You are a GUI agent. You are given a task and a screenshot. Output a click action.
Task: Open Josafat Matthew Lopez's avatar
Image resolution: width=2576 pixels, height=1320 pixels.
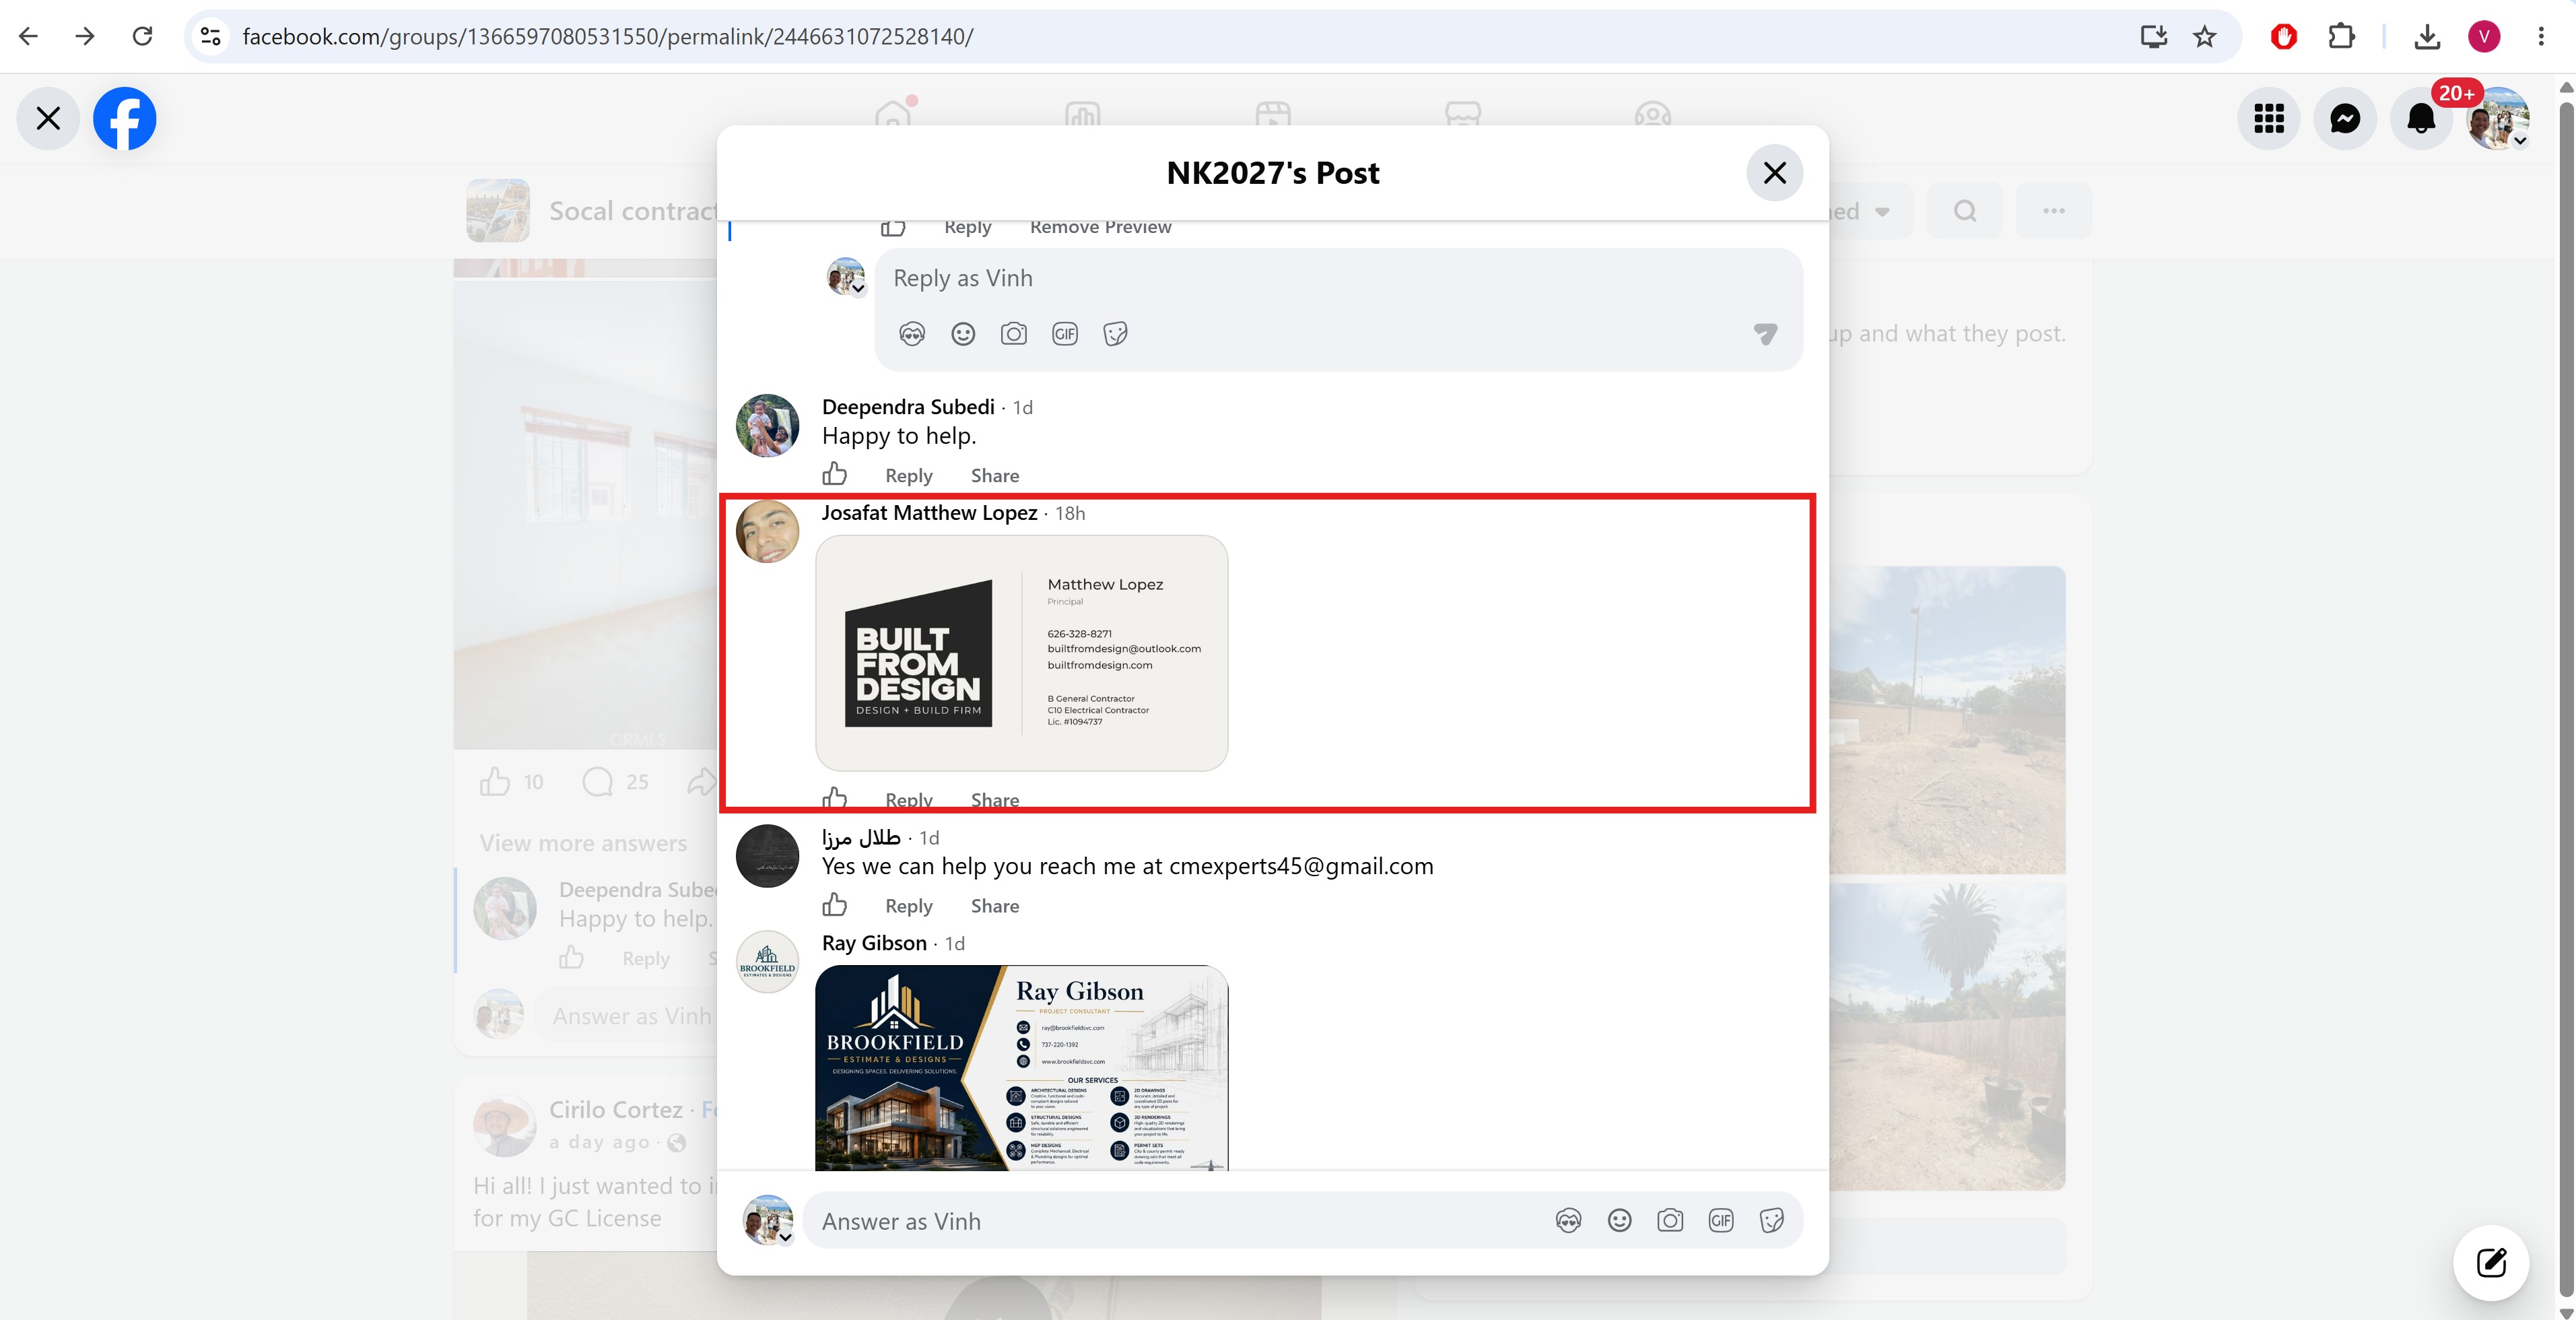tap(768, 531)
